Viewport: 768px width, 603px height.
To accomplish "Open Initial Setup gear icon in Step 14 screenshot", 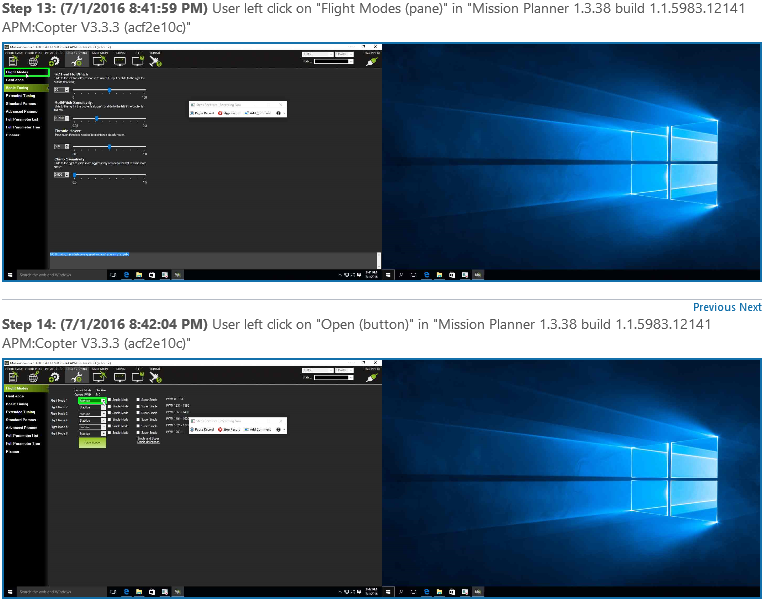I will pos(54,377).
